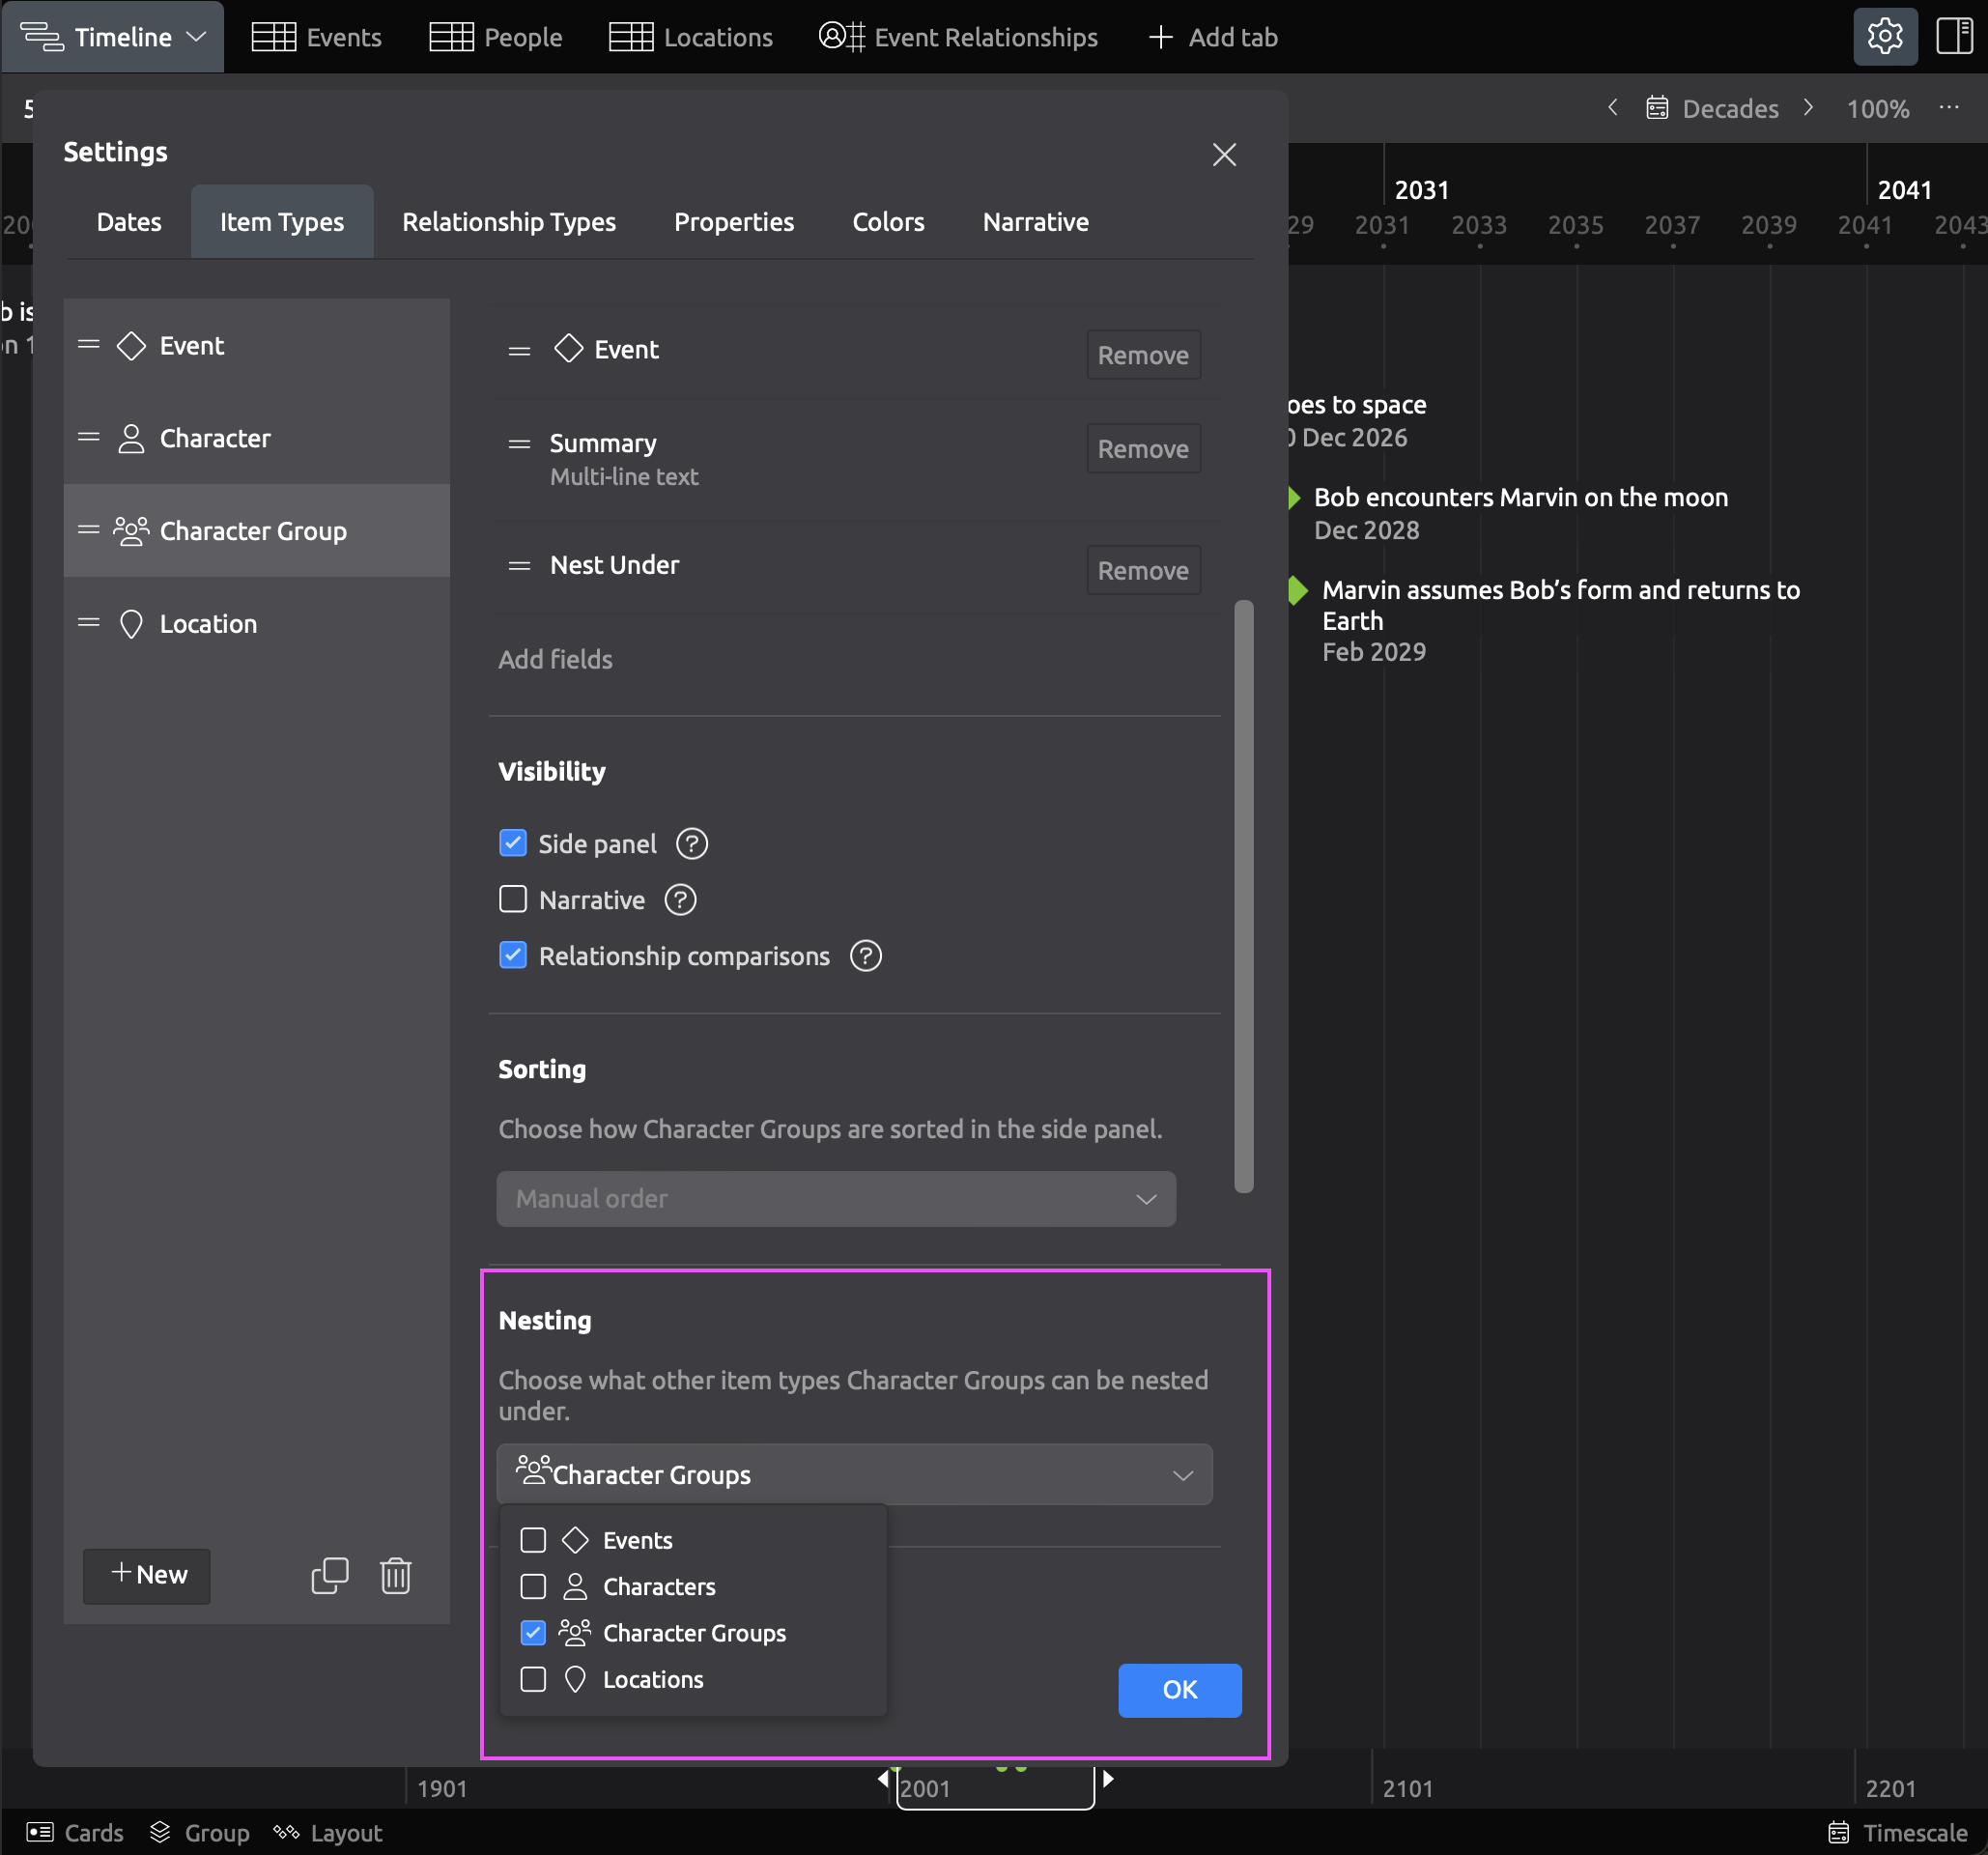1988x1855 pixels.
Task: Check the Locations nesting option
Action: coord(533,1679)
